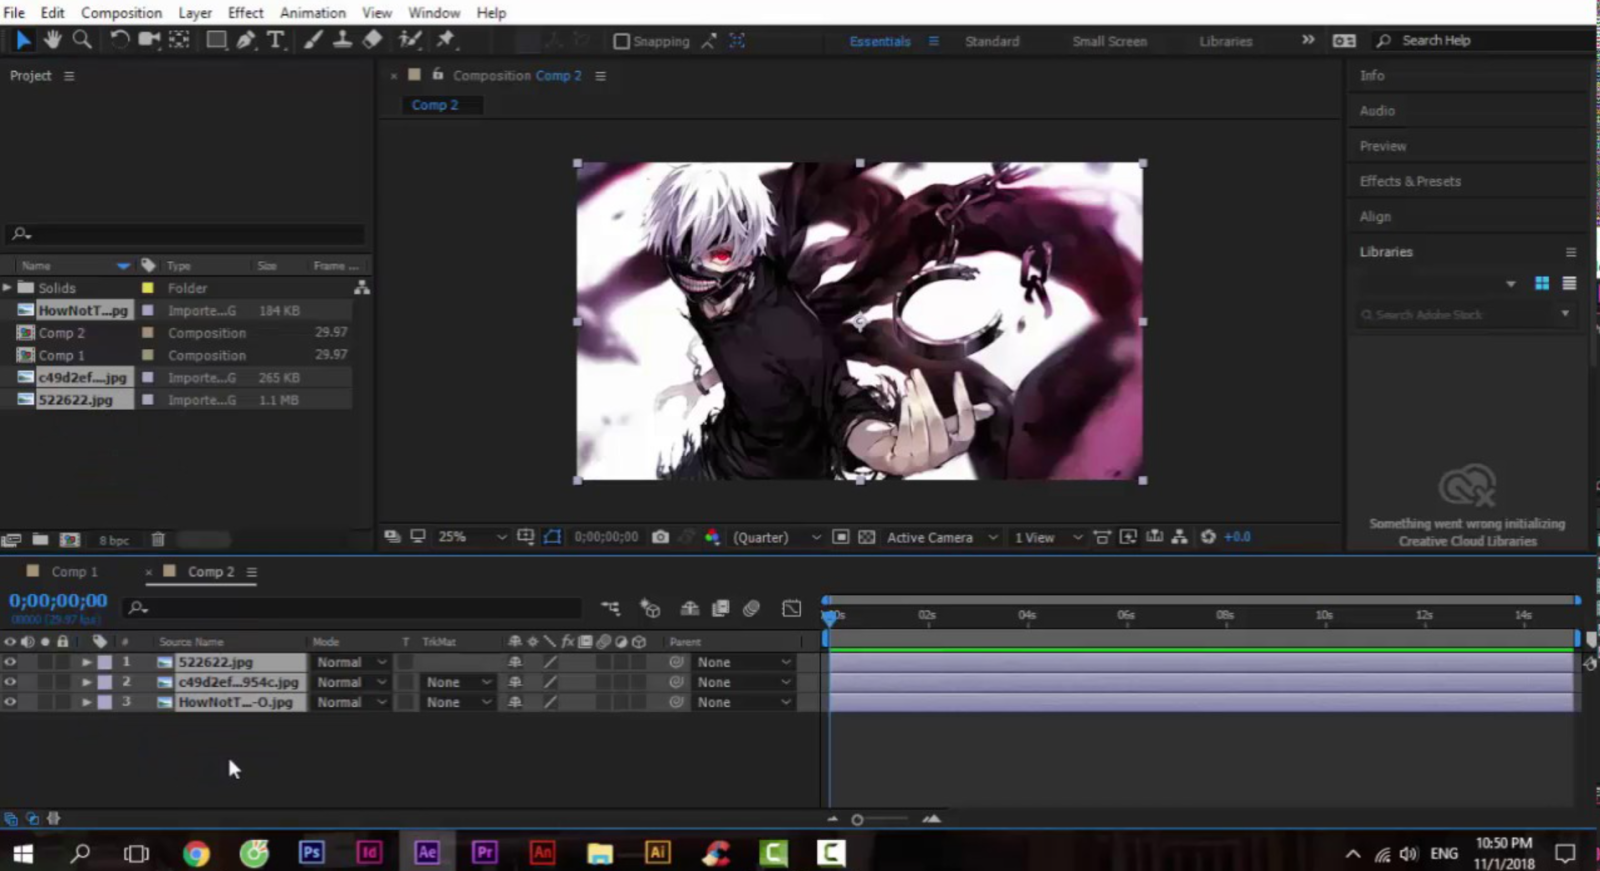The image size is (1600, 871).
Task: Open the Effect menu
Action: (245, 13)
